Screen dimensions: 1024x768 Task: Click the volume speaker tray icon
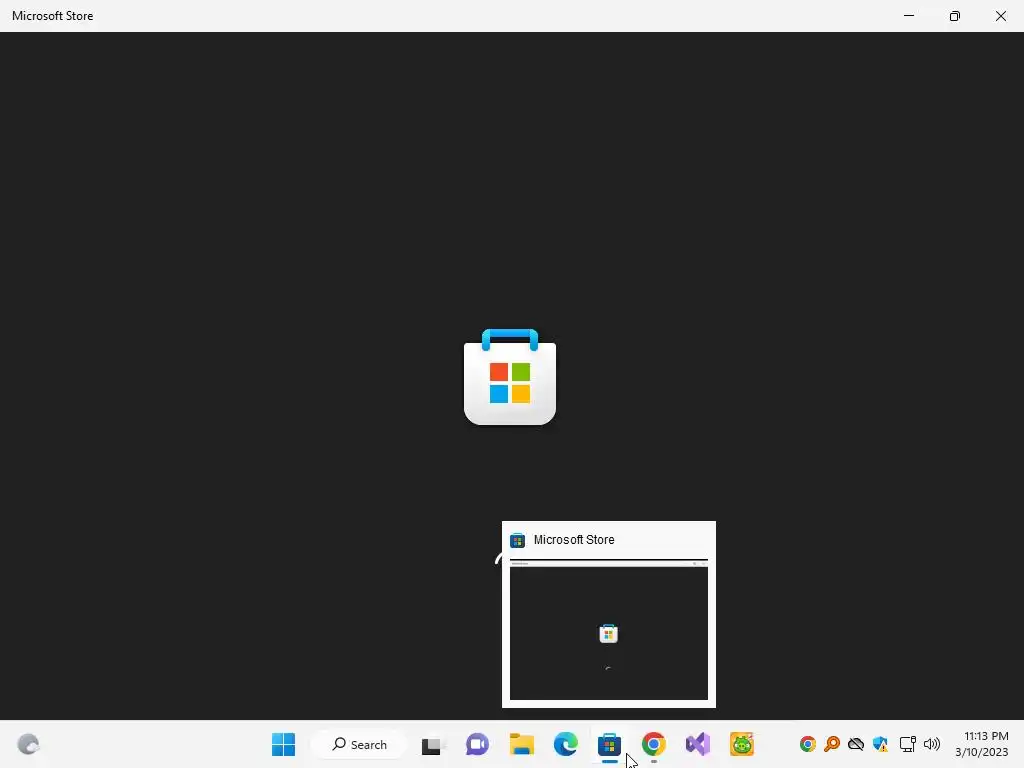click(x=932, y=744)
